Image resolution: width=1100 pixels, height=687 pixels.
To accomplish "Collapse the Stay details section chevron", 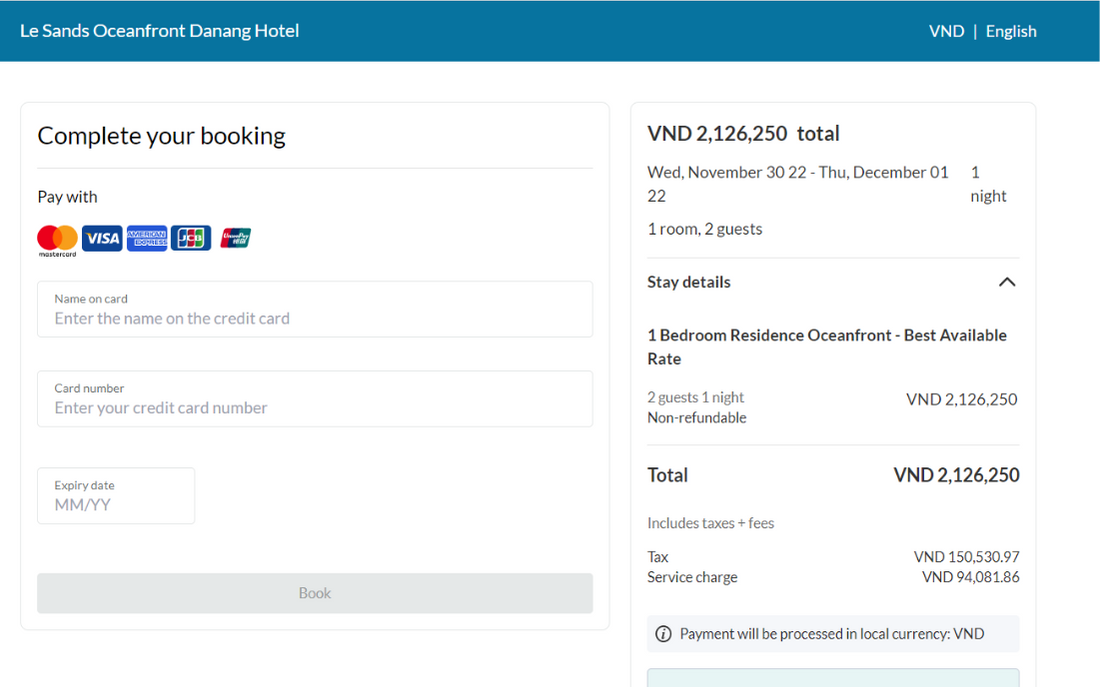I will (x=1007, y=282).
